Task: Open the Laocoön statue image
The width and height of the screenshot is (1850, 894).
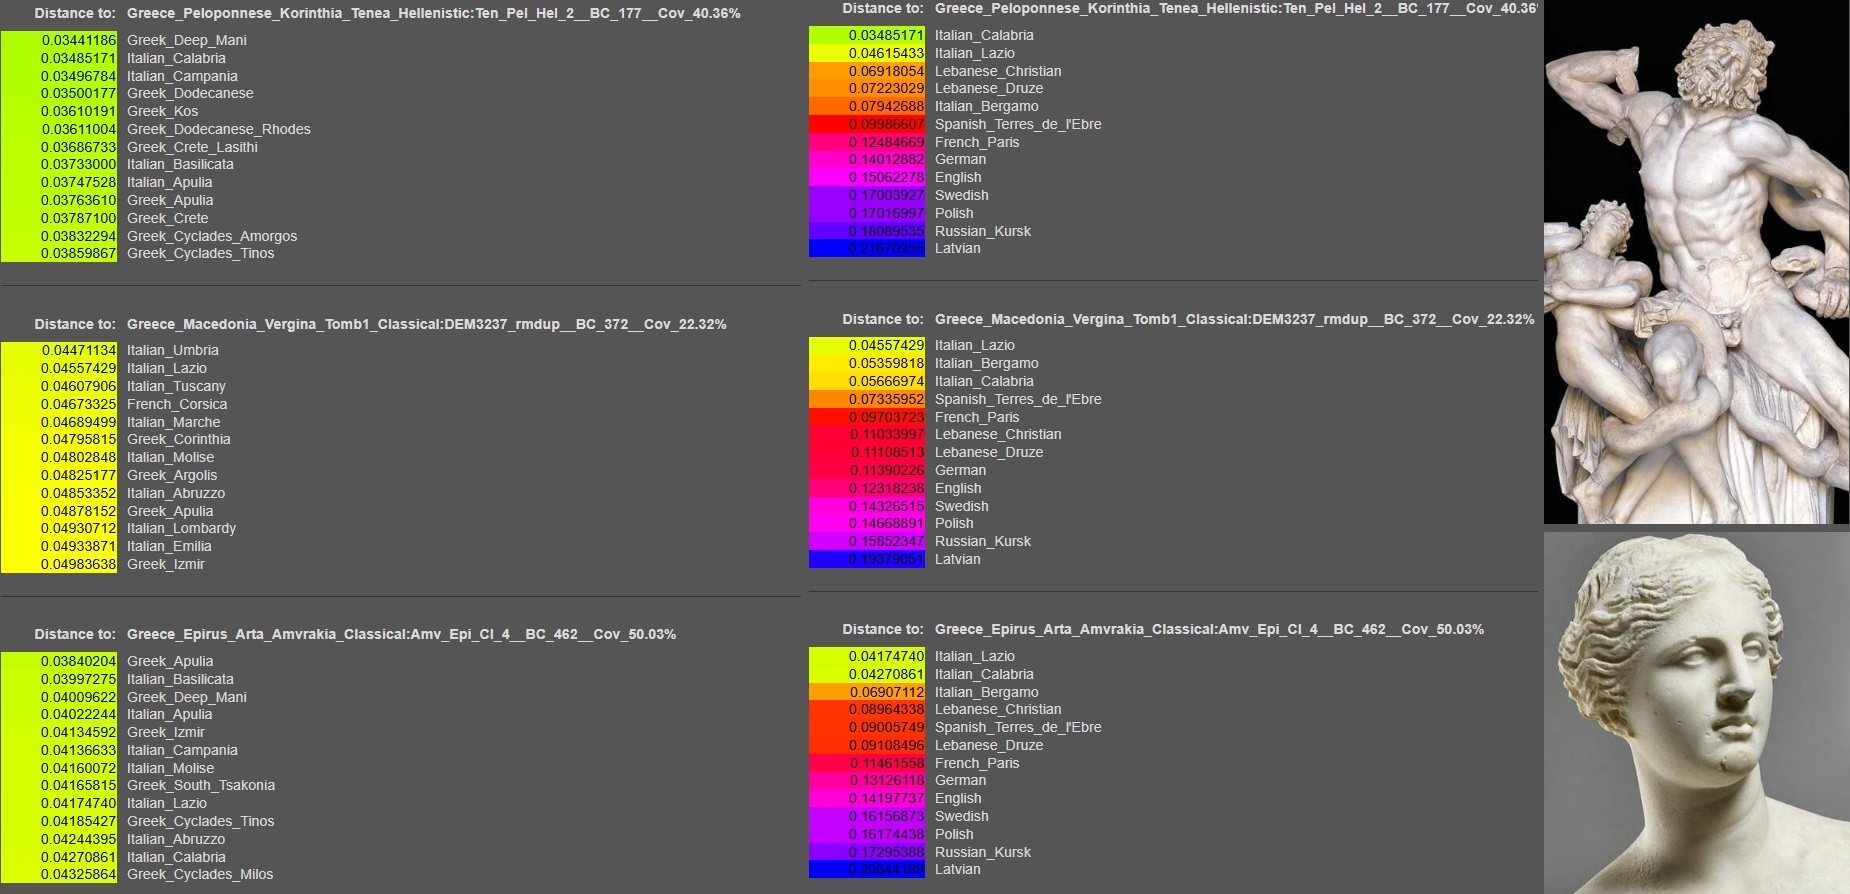Action: [x=1696, y=262]
